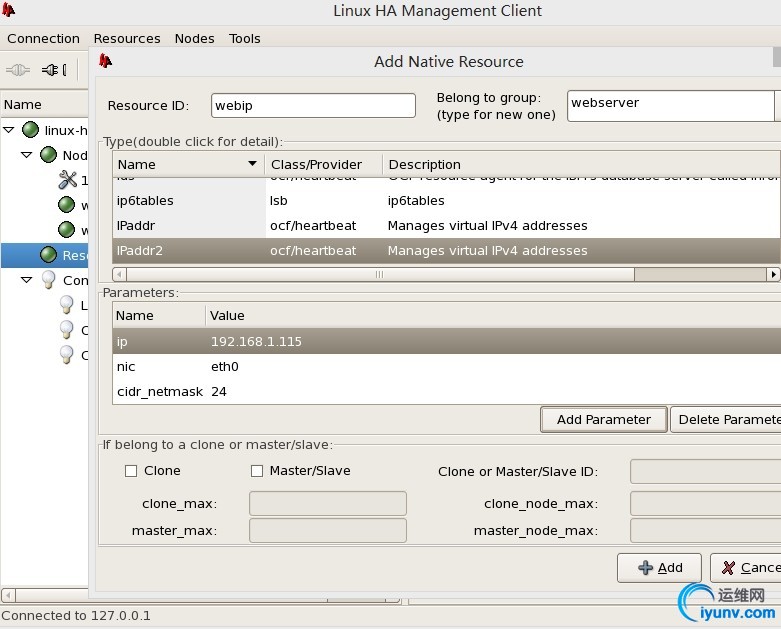Click the green Nodes status icon
This screenshot has height=629, width=781.
pyautogui.click(x=48, y=155)
